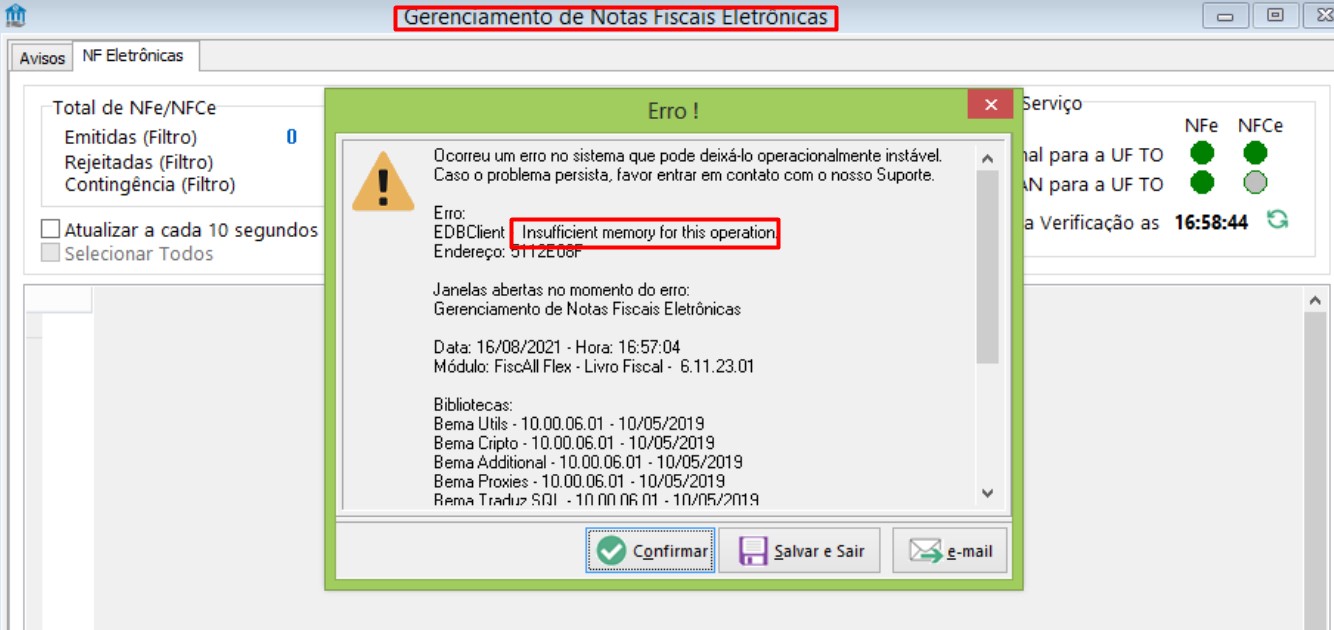Click the 'Bema Additional - 10.00.06.01' line
The image size is (1334, 630).
click(x=588, y=462)
